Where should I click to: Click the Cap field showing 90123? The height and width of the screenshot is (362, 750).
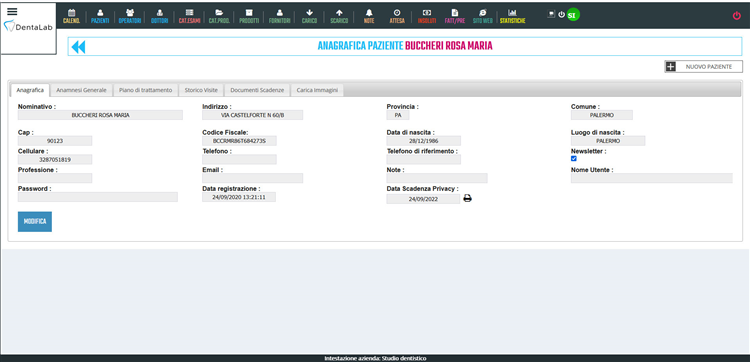tap(55, 141)
